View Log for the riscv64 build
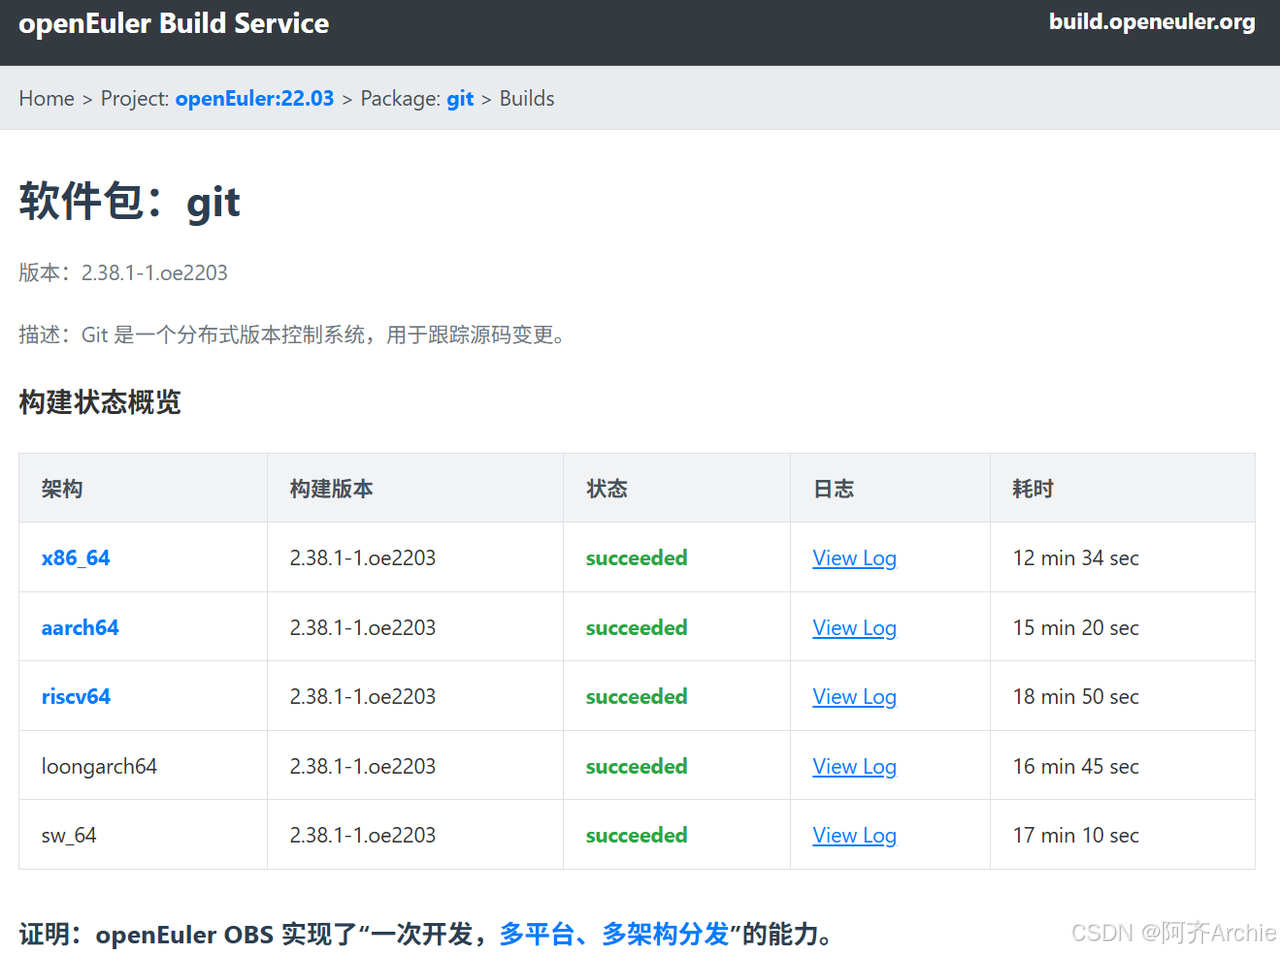Screen dimensions: 1280x954 click(855, 697)
